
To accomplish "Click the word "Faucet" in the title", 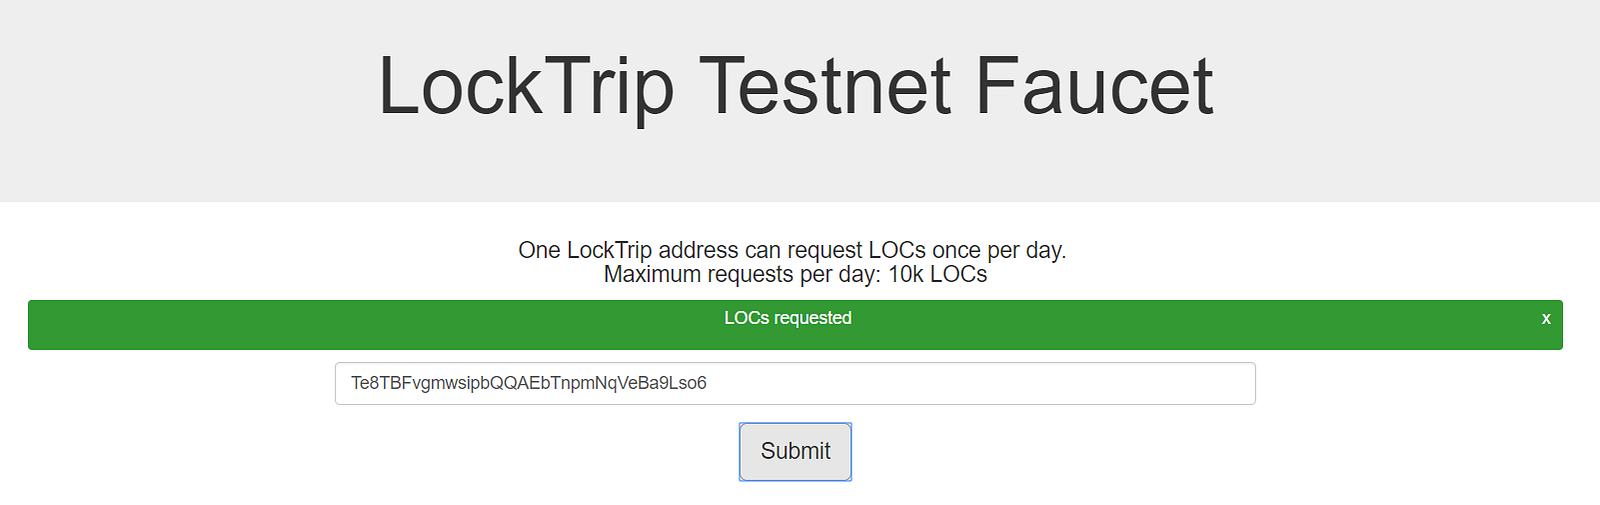I will [1093, 87].
